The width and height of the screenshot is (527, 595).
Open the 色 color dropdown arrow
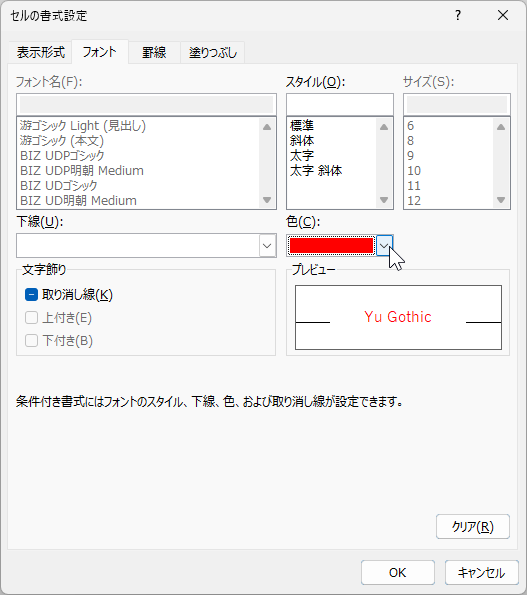pos(384,246)
